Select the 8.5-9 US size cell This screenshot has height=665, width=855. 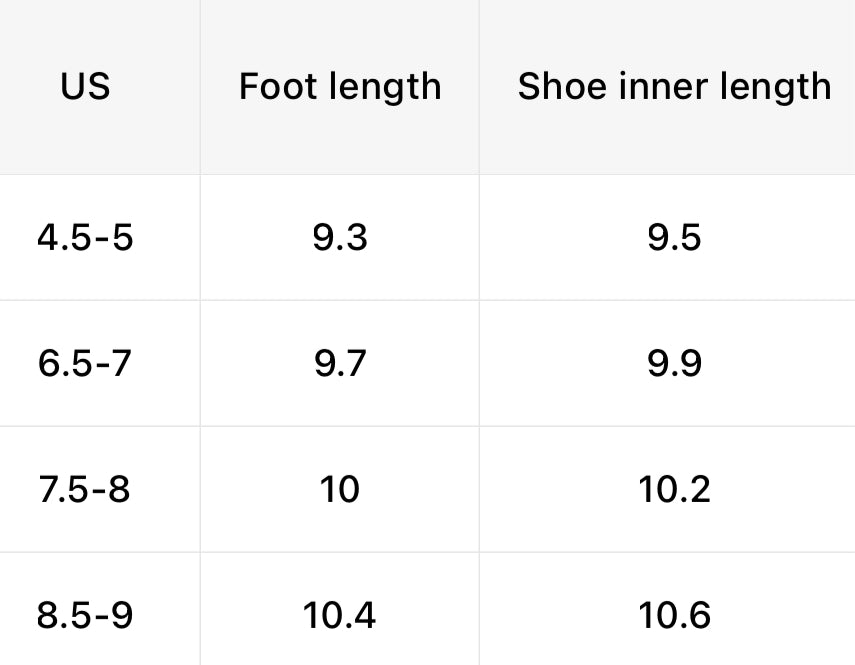tap(85, 615)
